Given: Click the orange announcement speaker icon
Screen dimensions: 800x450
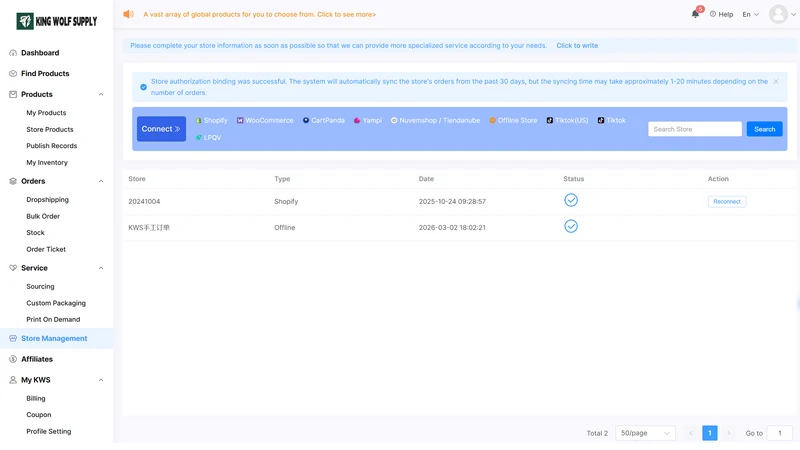Looking at the screenshot, I should click(128, 14).
